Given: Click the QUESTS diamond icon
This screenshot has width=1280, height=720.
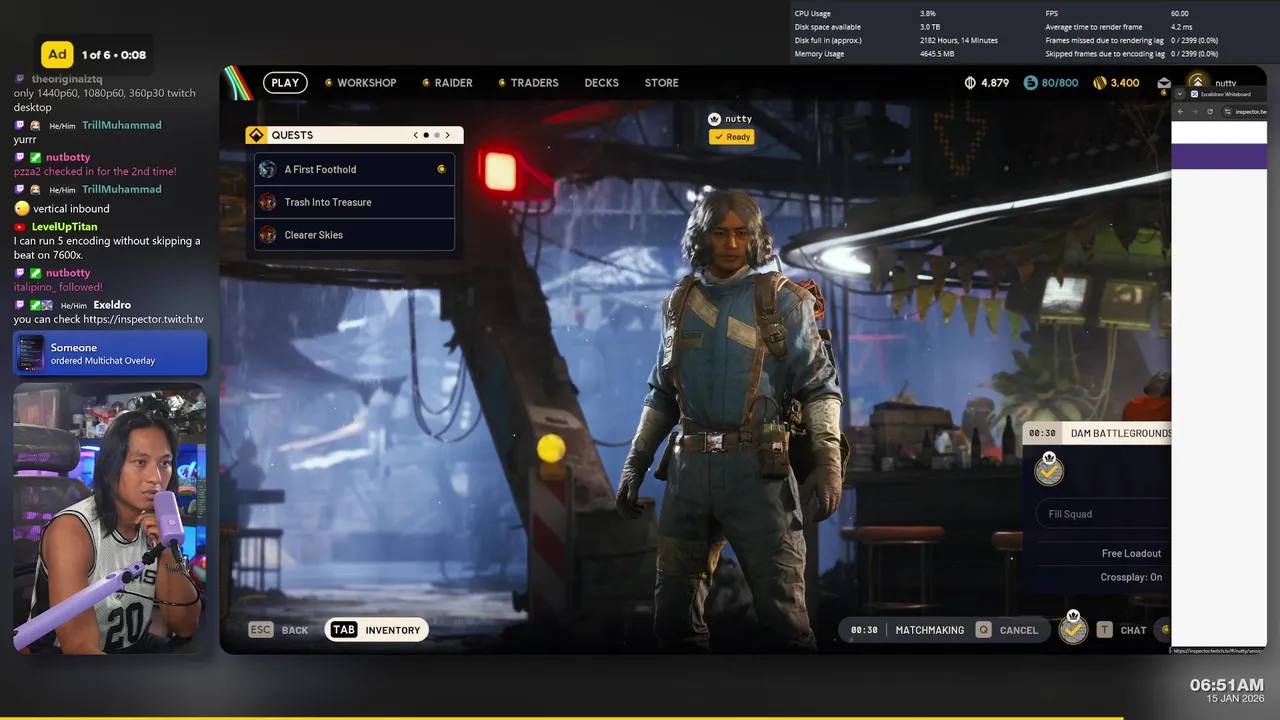Looking at the screenshot, I should [x=256, y=135].
